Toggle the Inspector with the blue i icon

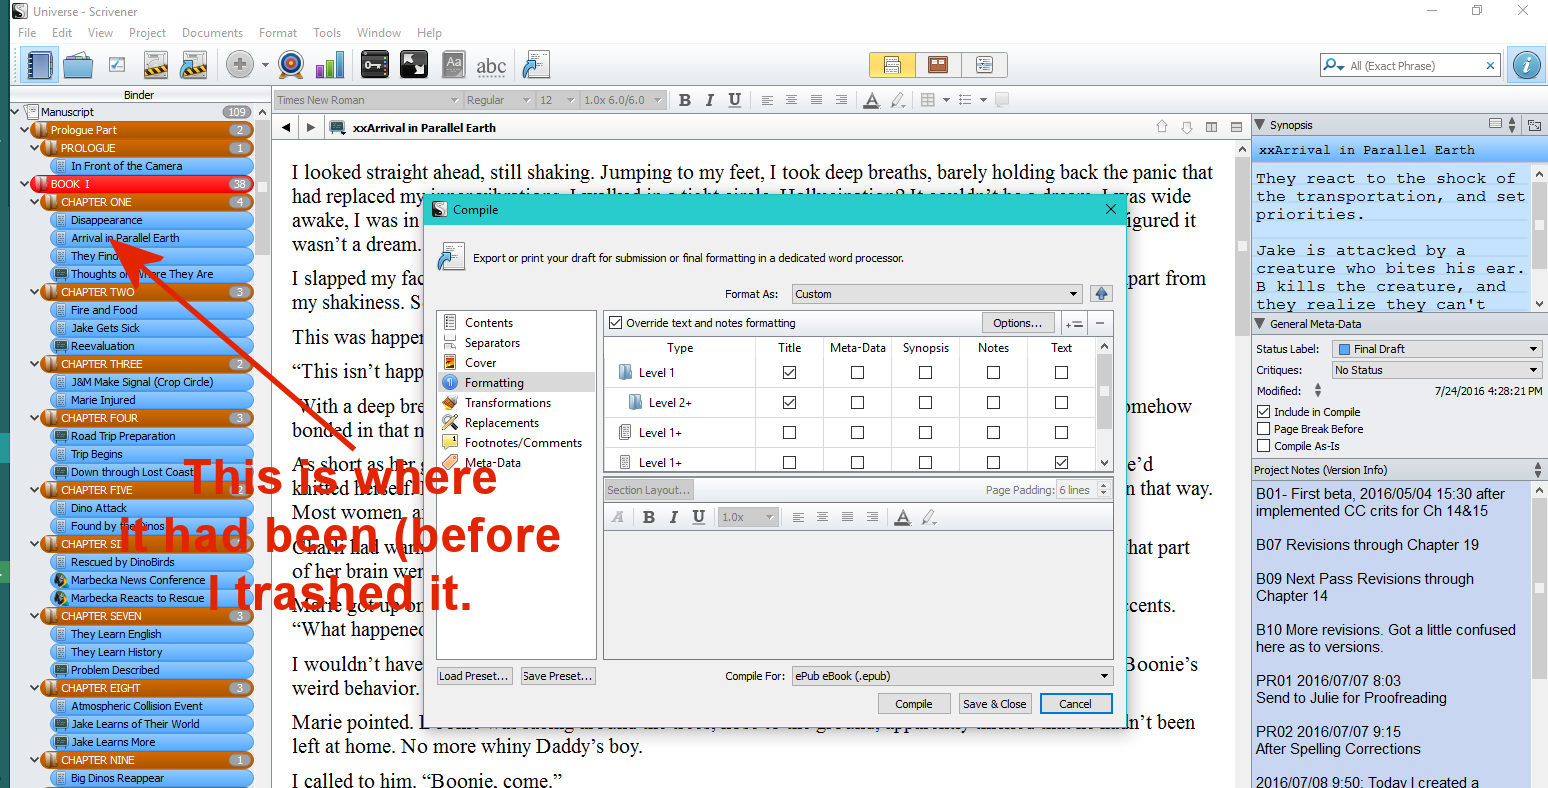click(1526, 65)
